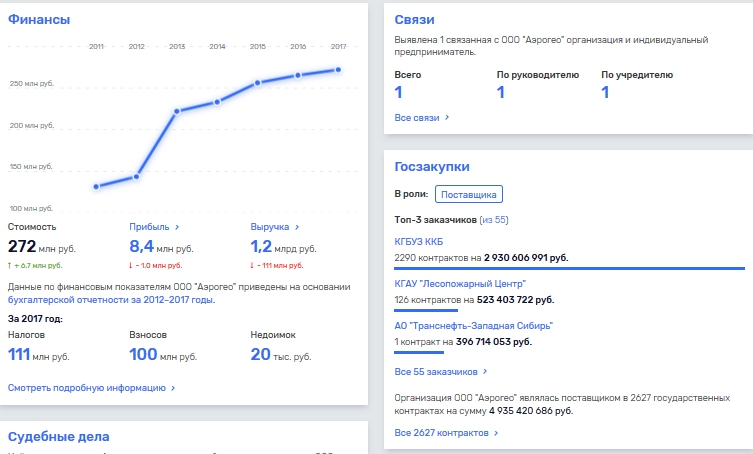753x454 pixels.
Task: Click the 250 млн руб. axis label
Action: [32, 84]
